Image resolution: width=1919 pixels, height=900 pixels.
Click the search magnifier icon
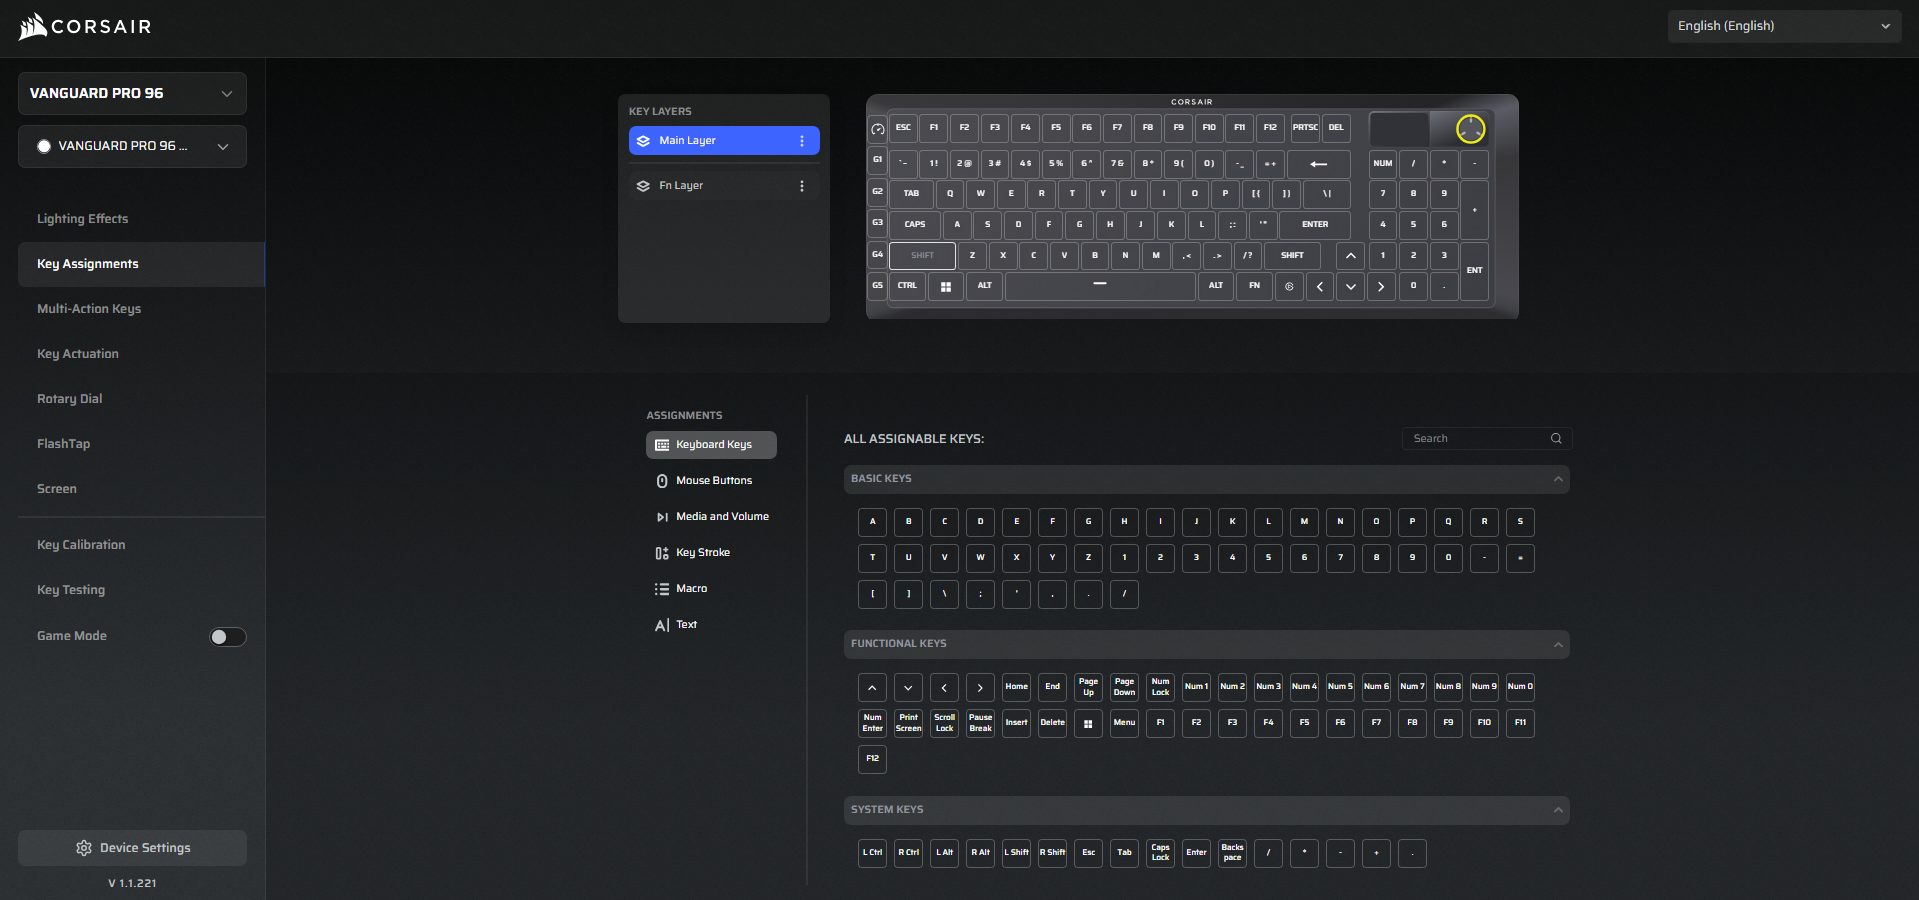[1556, 439]
